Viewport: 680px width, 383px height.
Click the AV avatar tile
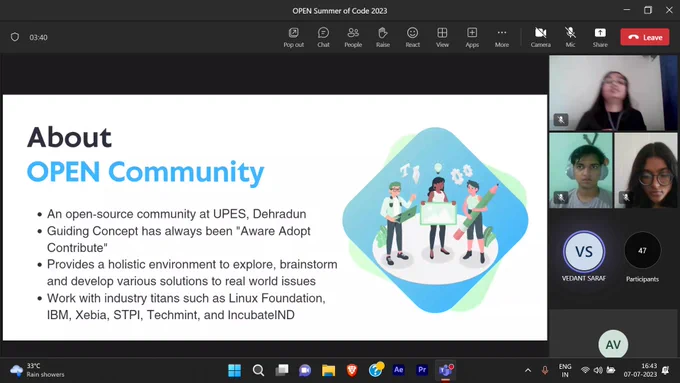[613, 344]
